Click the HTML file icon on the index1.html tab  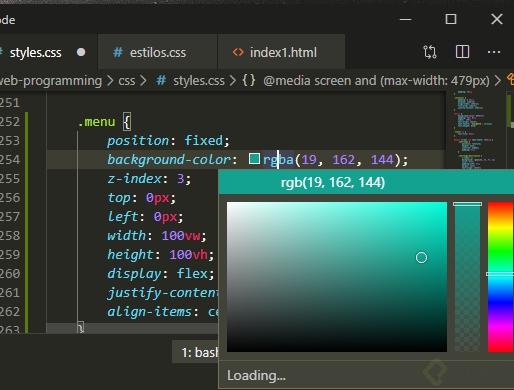click(x=238, y=52)
